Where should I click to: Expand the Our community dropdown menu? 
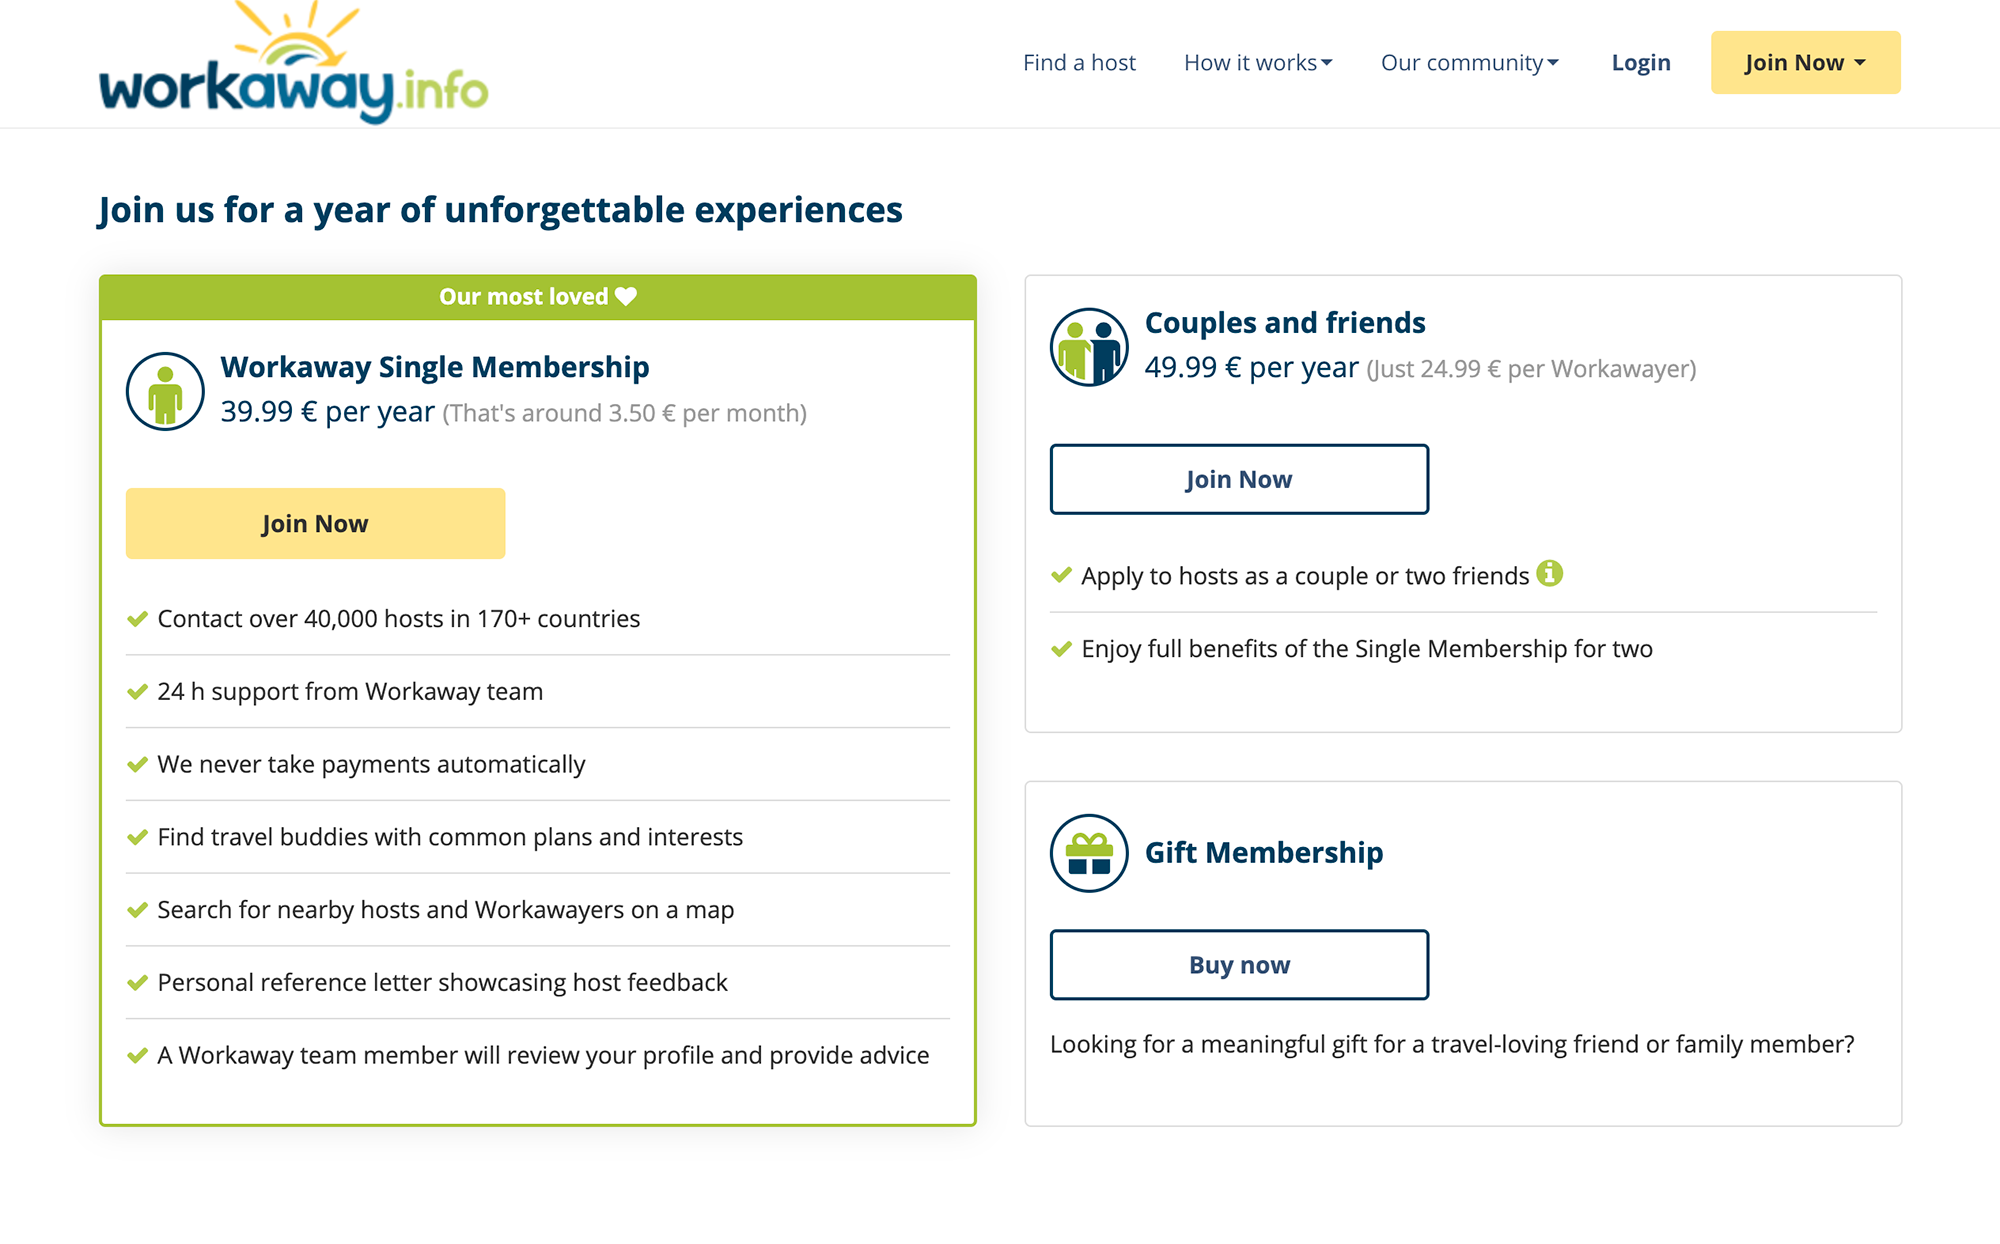point(1468,63)
